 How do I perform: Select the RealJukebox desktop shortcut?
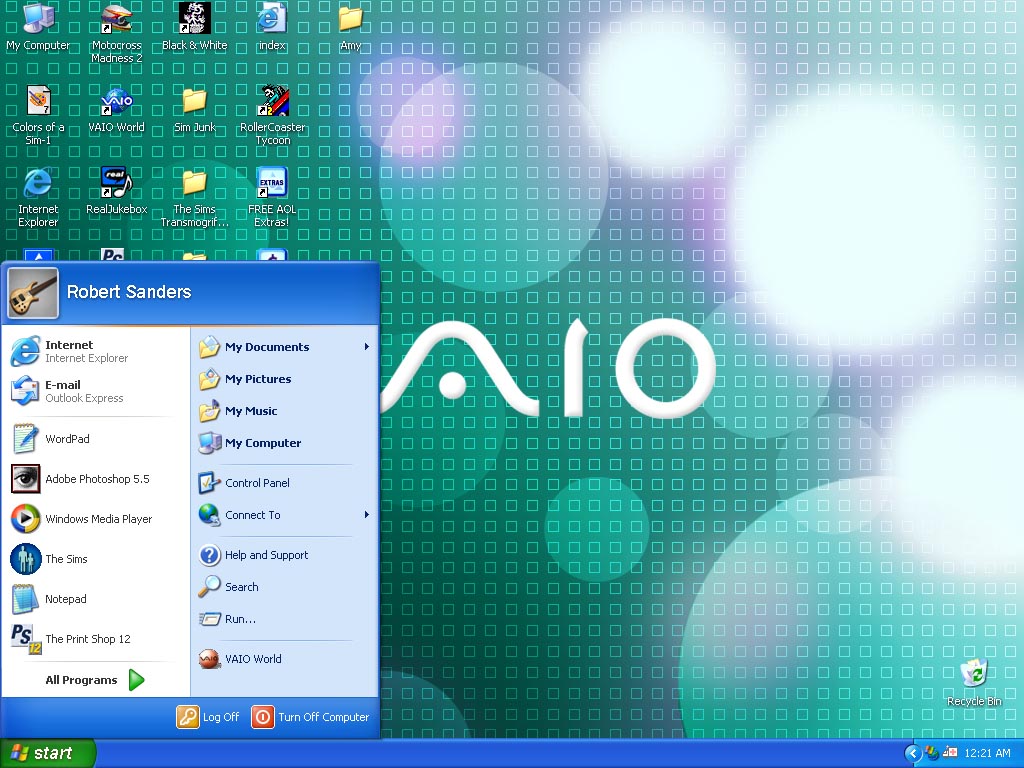point(116,191)
